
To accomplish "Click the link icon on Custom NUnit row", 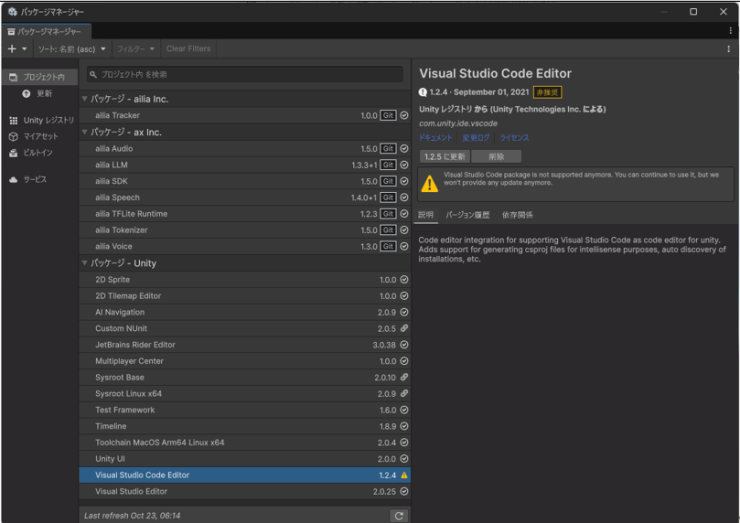I will (404, 328).
